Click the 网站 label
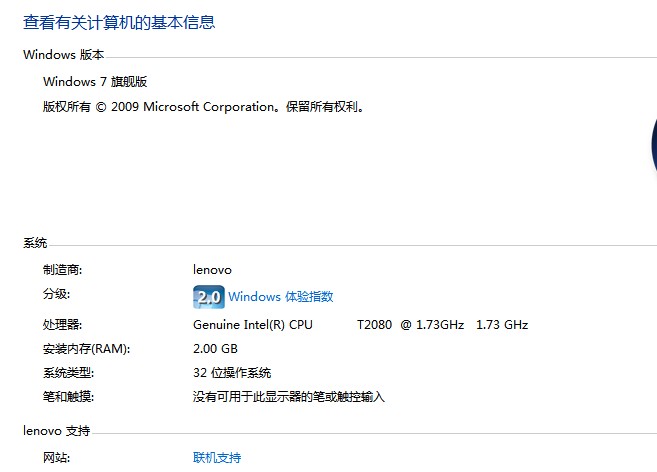This screenshot has width=657, height=472. point(56,457)
